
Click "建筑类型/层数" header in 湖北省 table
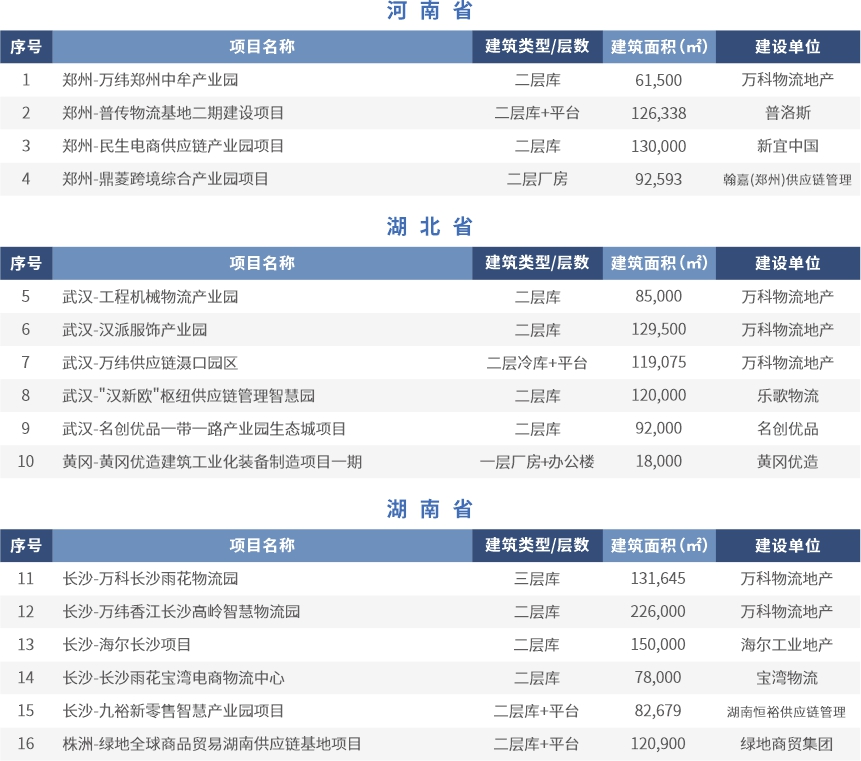(x=537, y=263)
